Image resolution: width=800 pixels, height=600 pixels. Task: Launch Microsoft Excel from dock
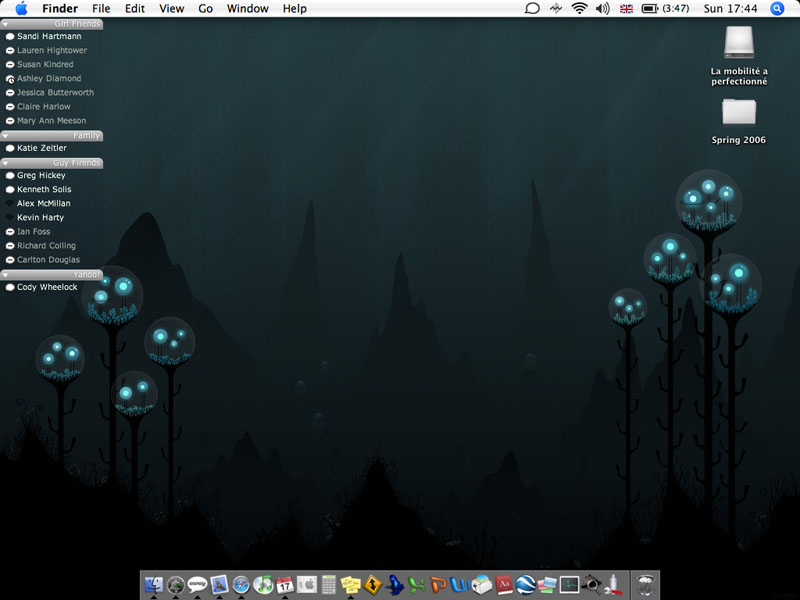[416, 585]
